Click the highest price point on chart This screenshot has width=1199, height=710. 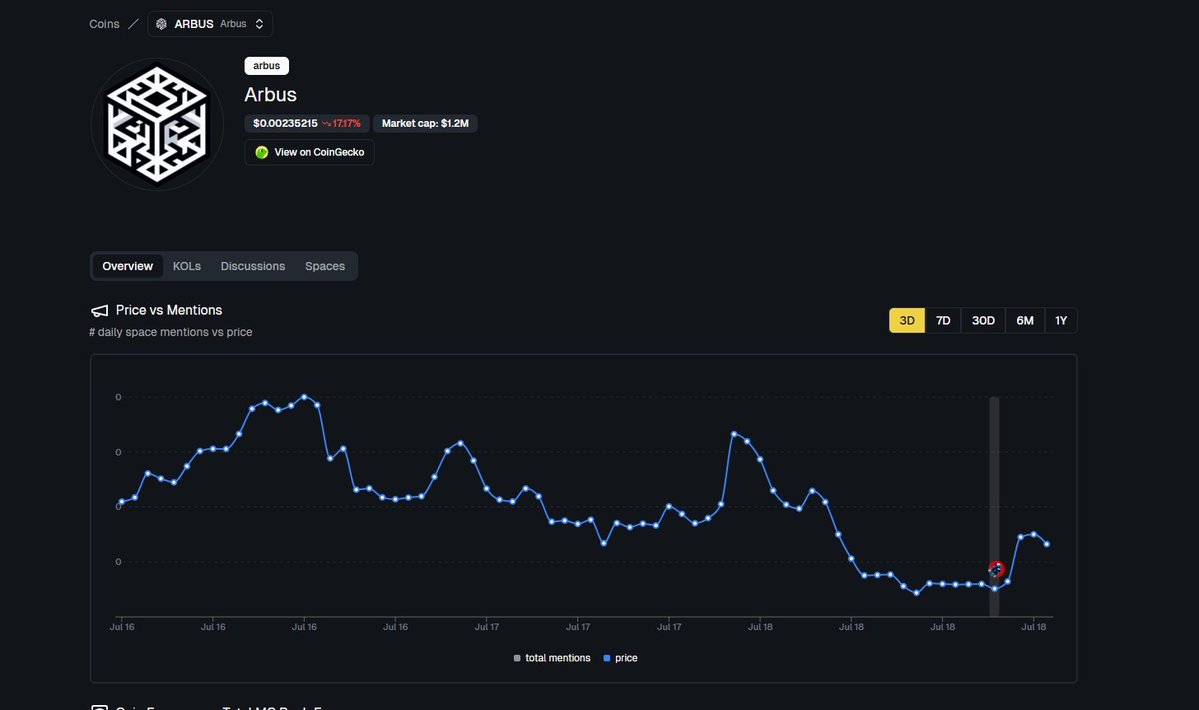(x=304, y=397)
